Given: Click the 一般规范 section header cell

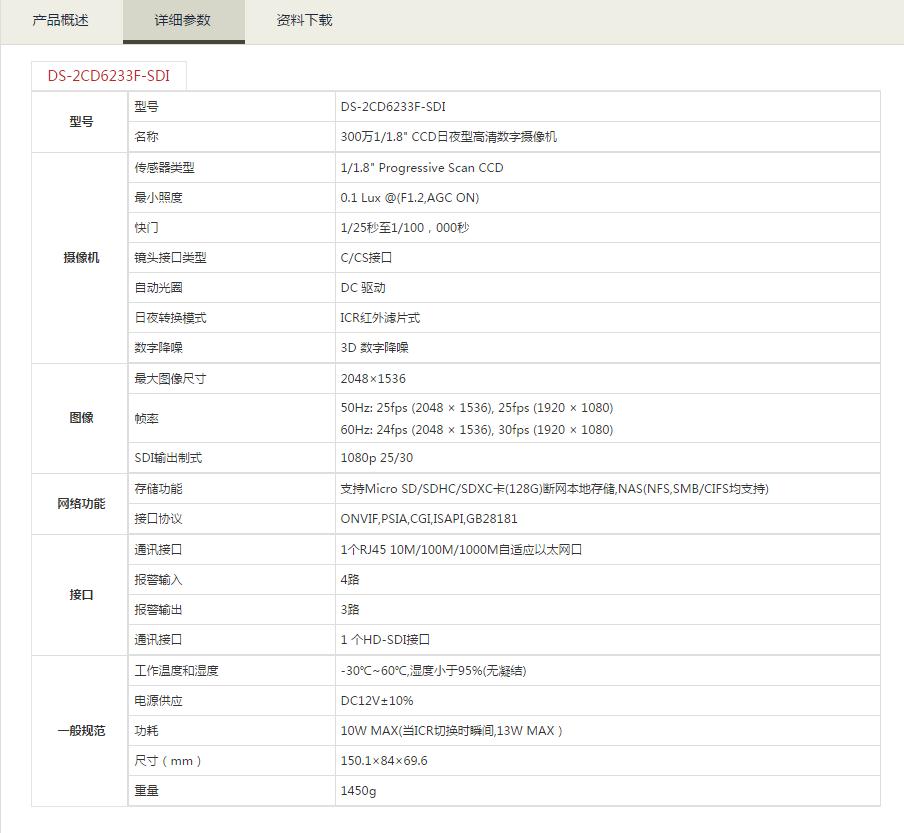Looking at the screenshot, I should click(x=81, y=731).
